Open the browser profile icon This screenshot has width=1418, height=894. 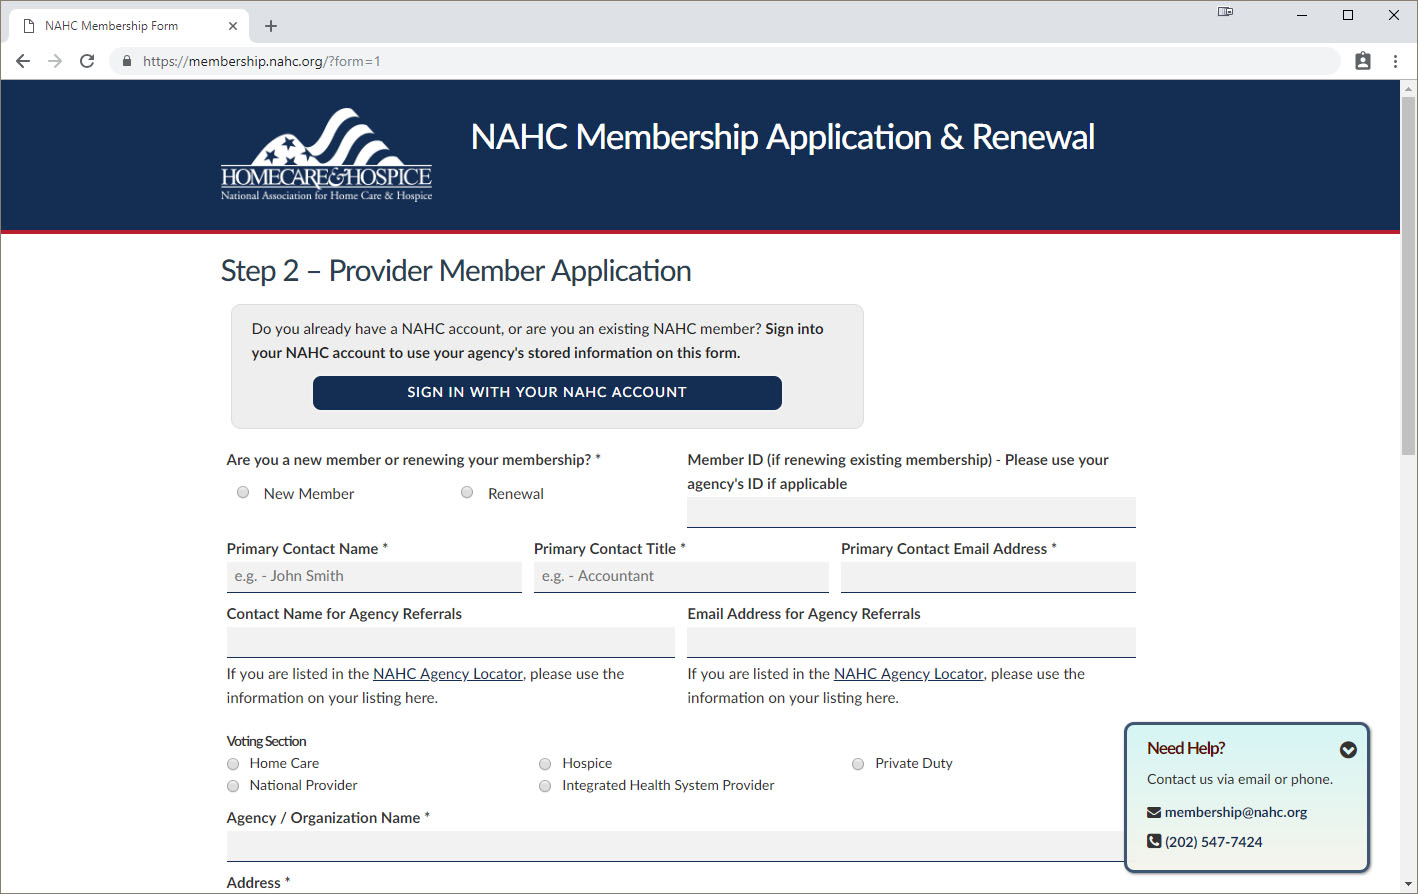[x=1362, y=61]
